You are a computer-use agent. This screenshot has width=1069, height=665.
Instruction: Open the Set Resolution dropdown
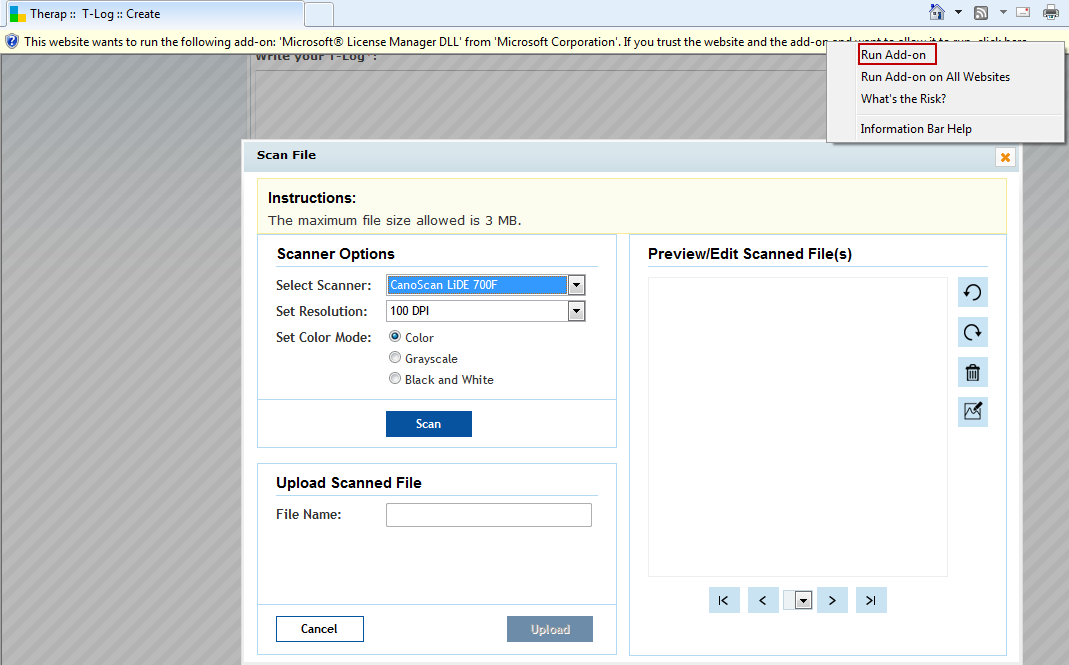pos(577,311)
